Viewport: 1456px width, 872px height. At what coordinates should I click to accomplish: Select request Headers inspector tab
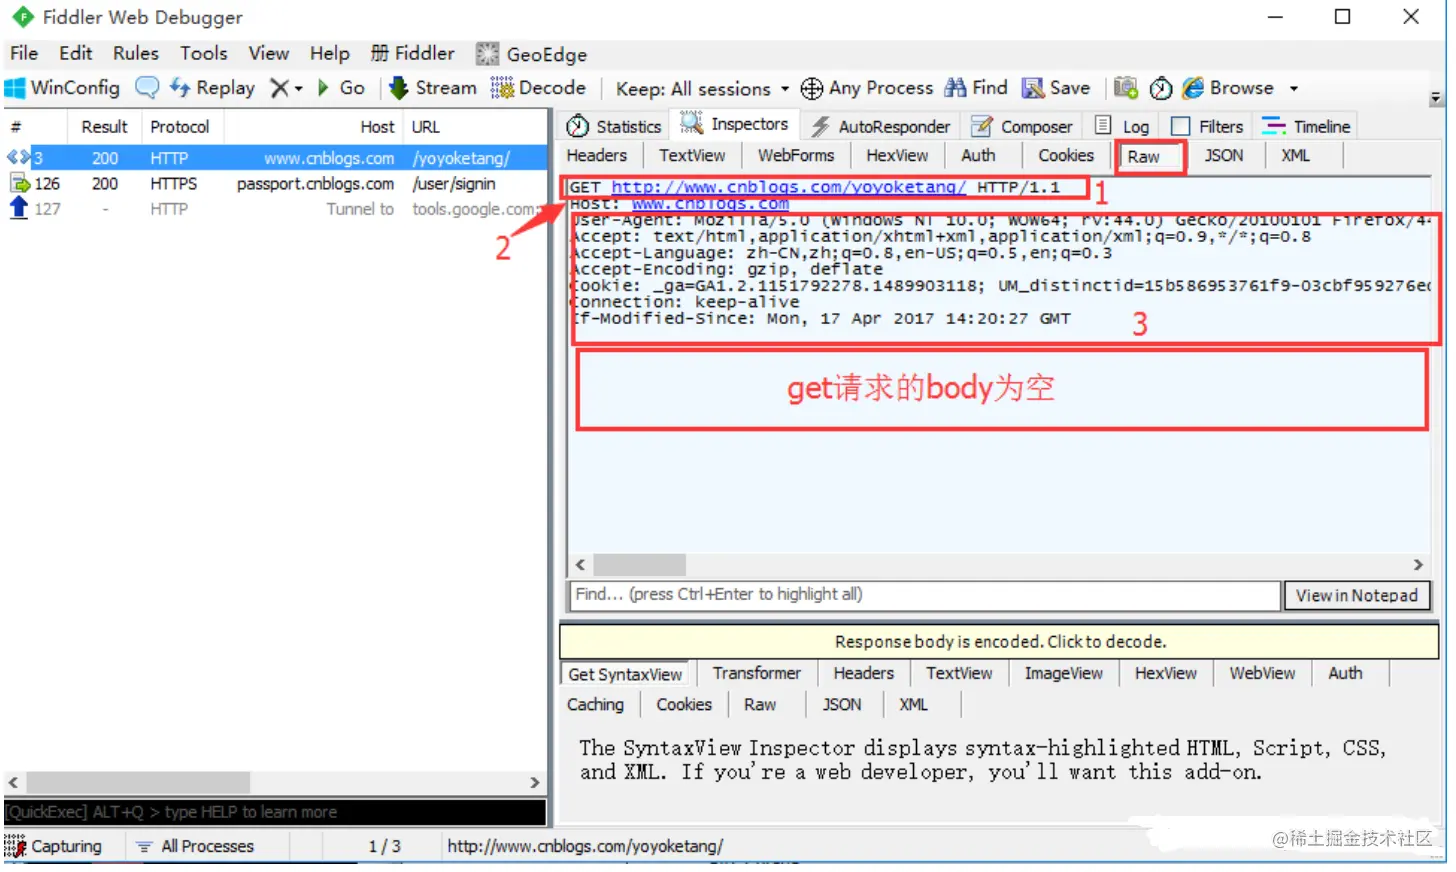point(597,156)
